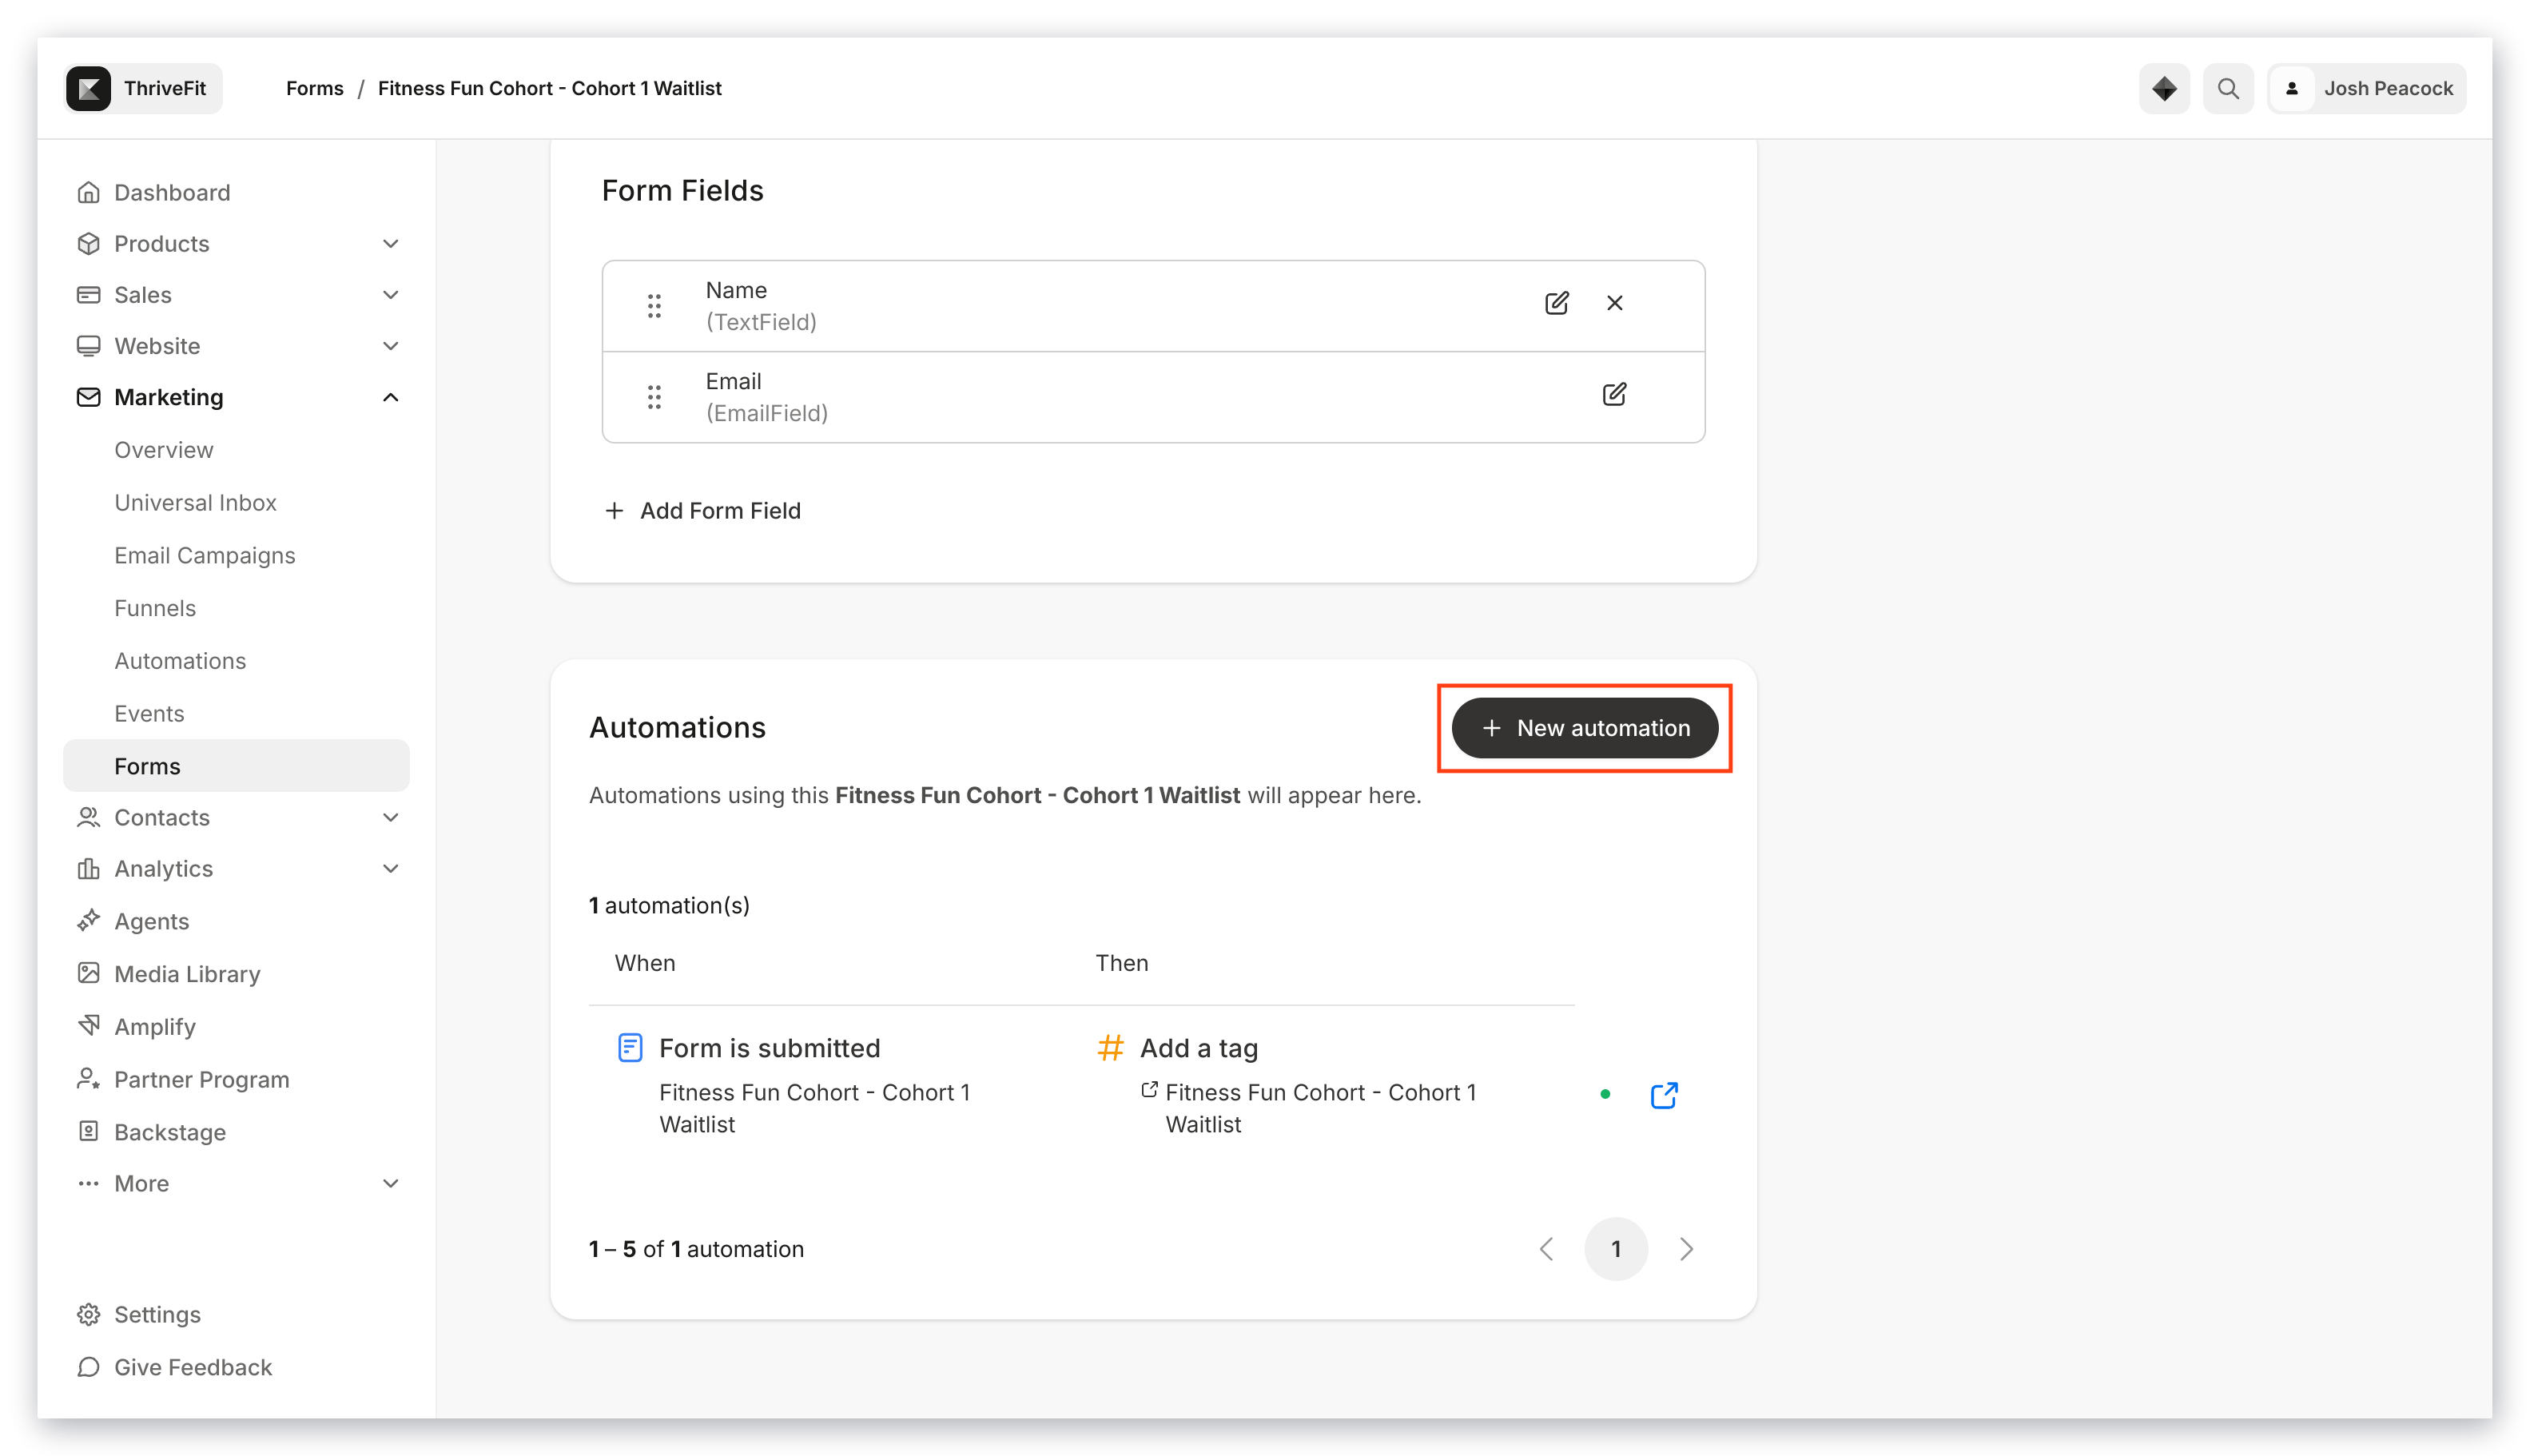Click the Sales card icon

point(88,295)
